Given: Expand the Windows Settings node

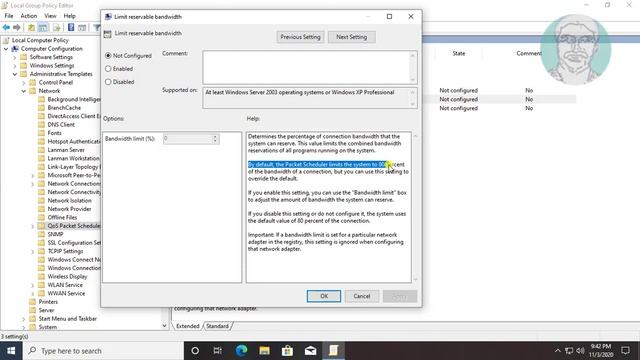Looking at the screenshot, I should click(15, 66).
